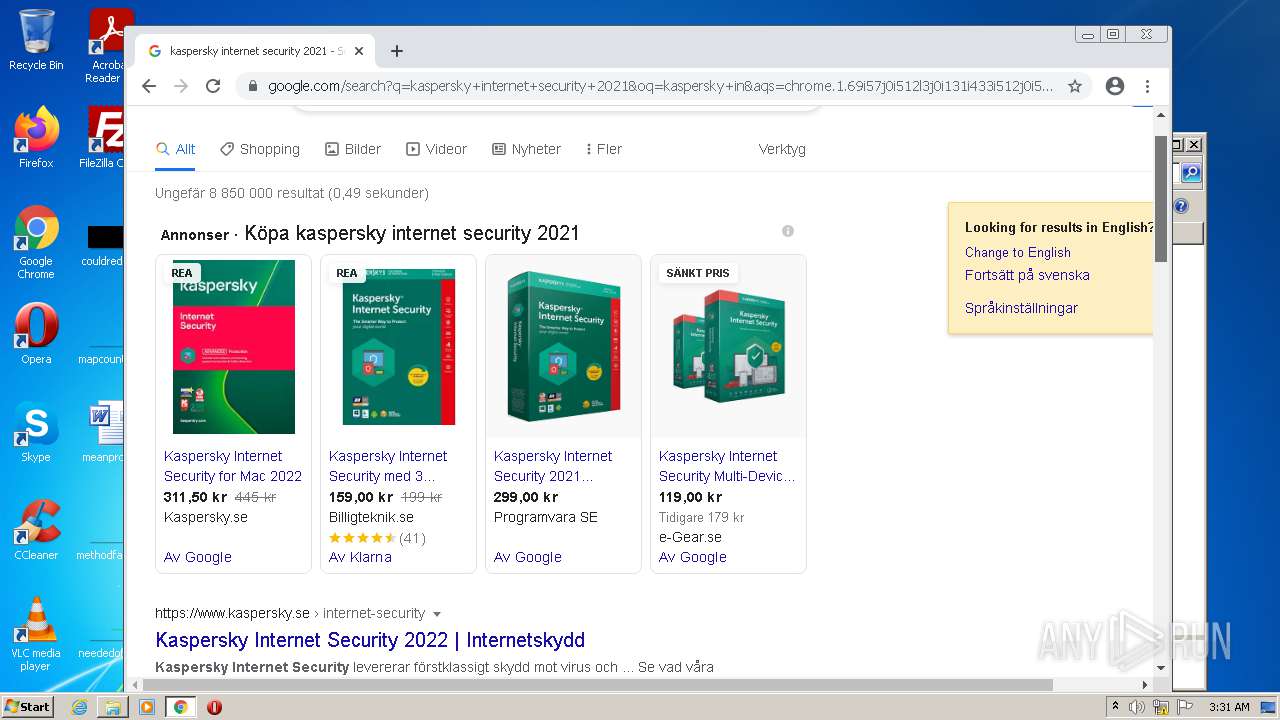
Task: Click the red Opera taskbar icon
Action: pos(214,707)
